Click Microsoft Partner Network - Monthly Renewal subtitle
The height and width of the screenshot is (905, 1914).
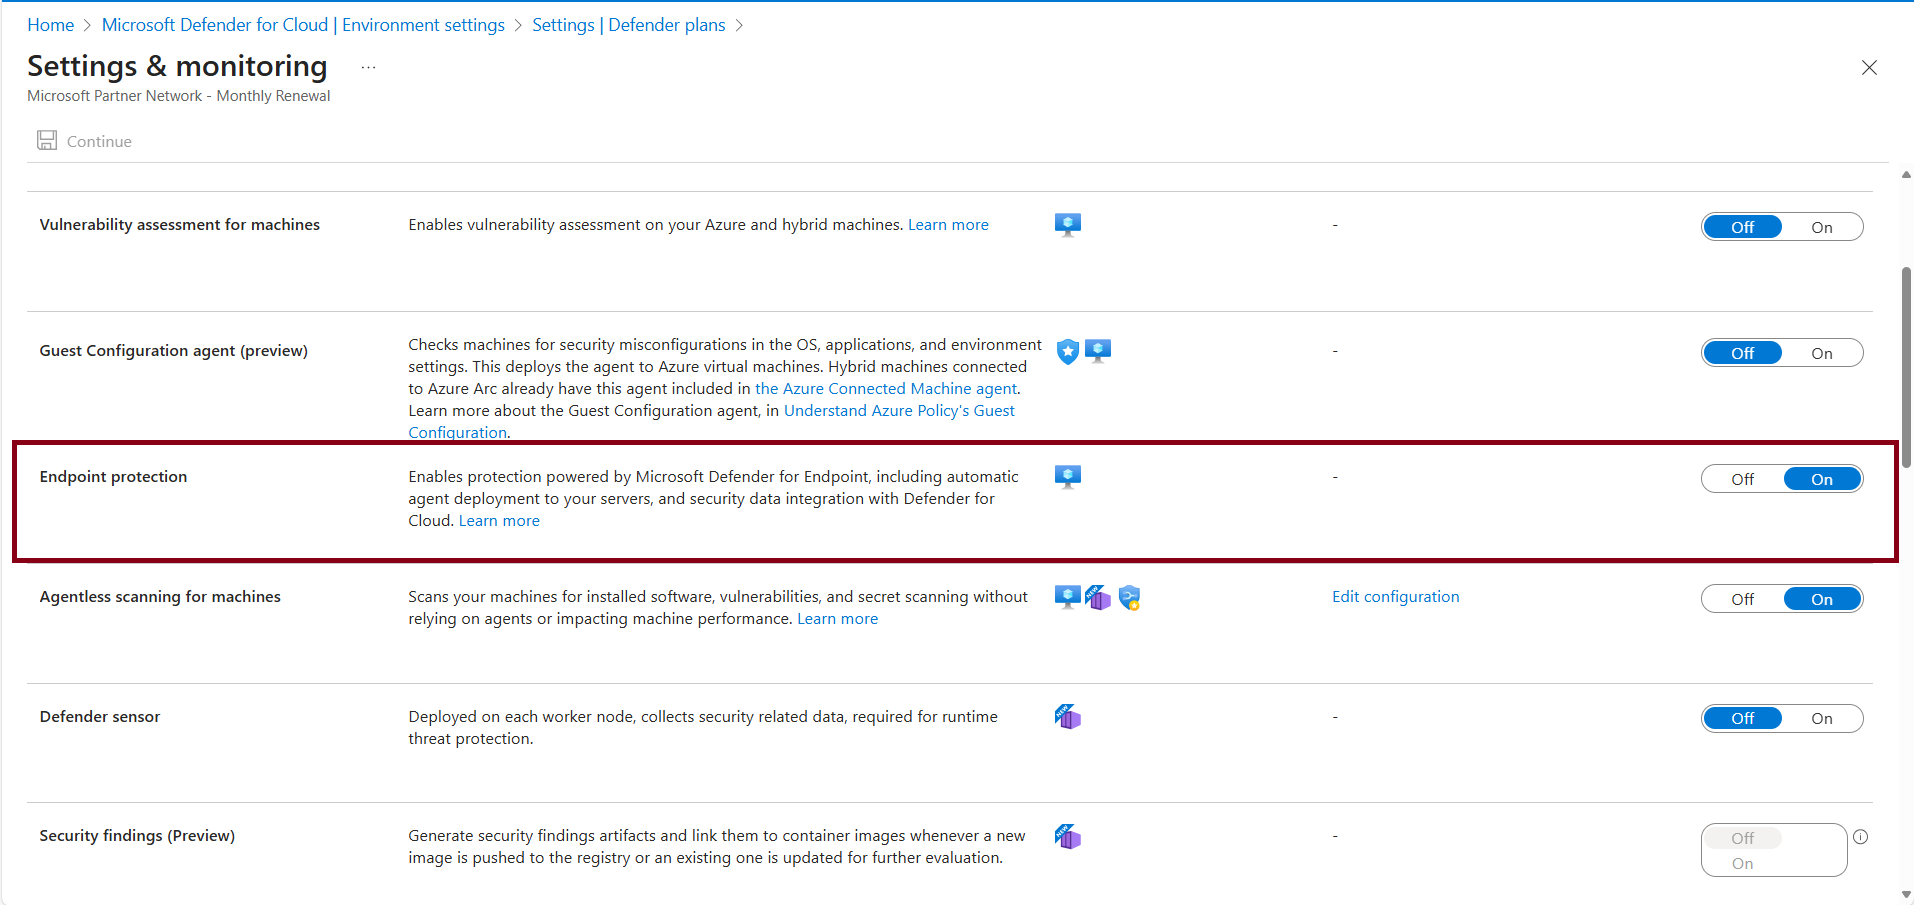tap(178, 96)
